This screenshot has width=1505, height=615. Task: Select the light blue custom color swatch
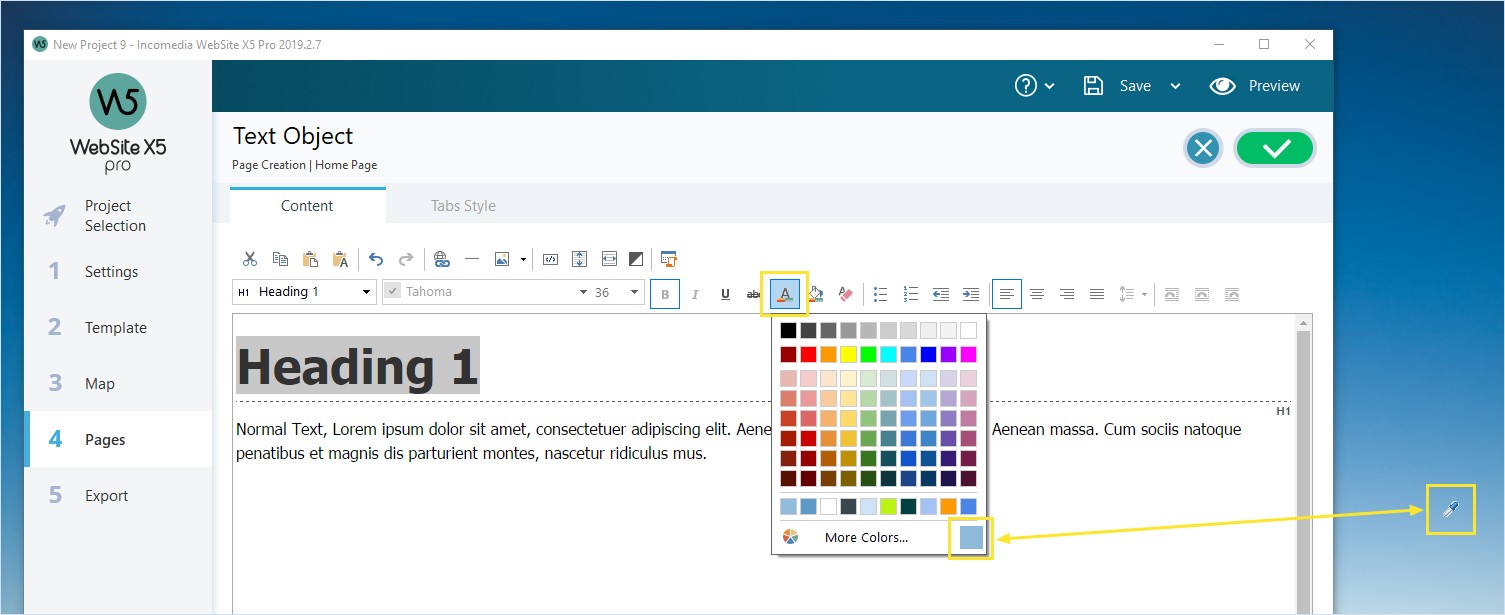969,537
